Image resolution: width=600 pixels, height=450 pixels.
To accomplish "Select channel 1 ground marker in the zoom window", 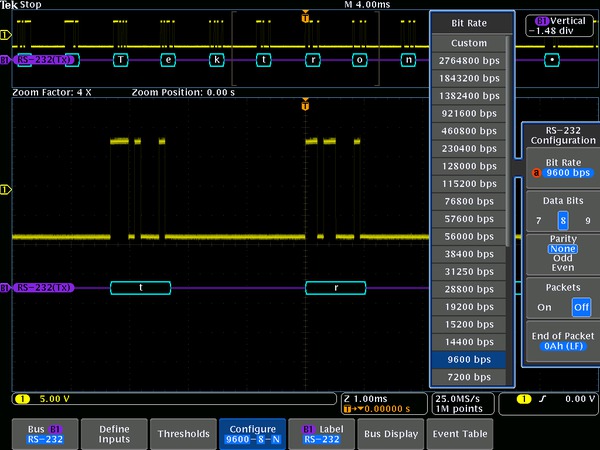I will click(x=6, y=188).
